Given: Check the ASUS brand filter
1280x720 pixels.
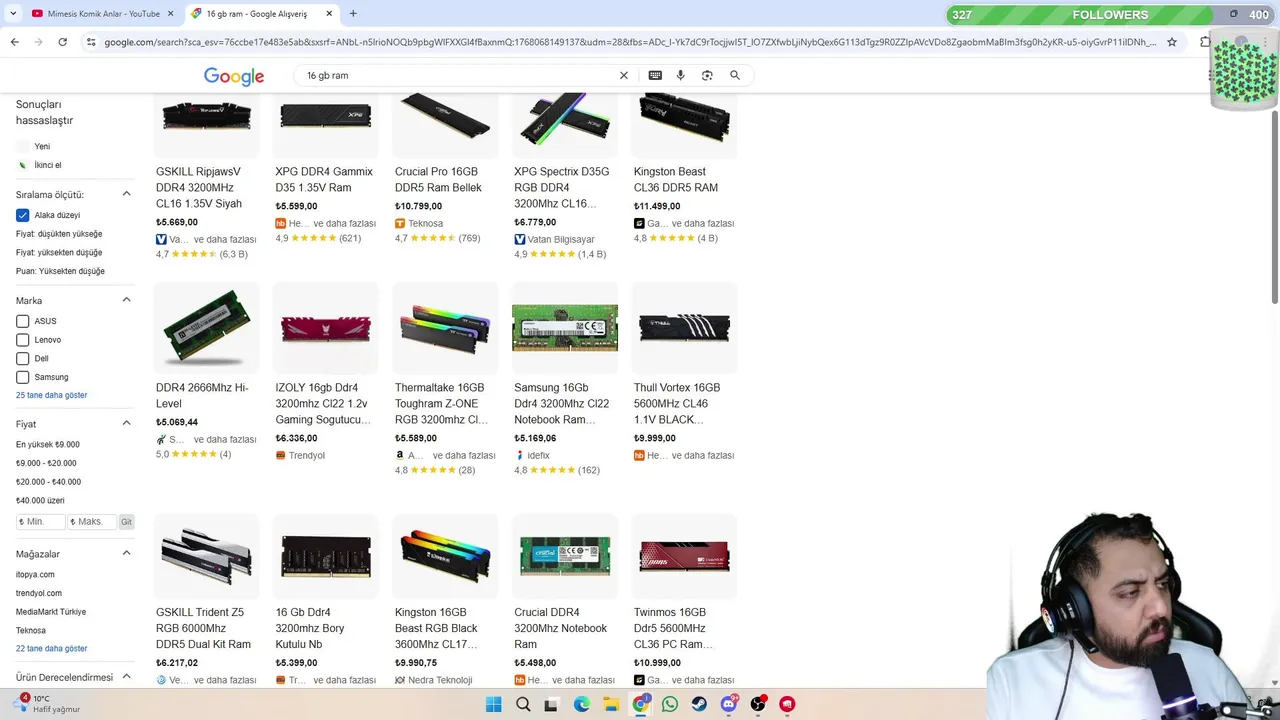Looking at the screenshot, I should [23, 321].
